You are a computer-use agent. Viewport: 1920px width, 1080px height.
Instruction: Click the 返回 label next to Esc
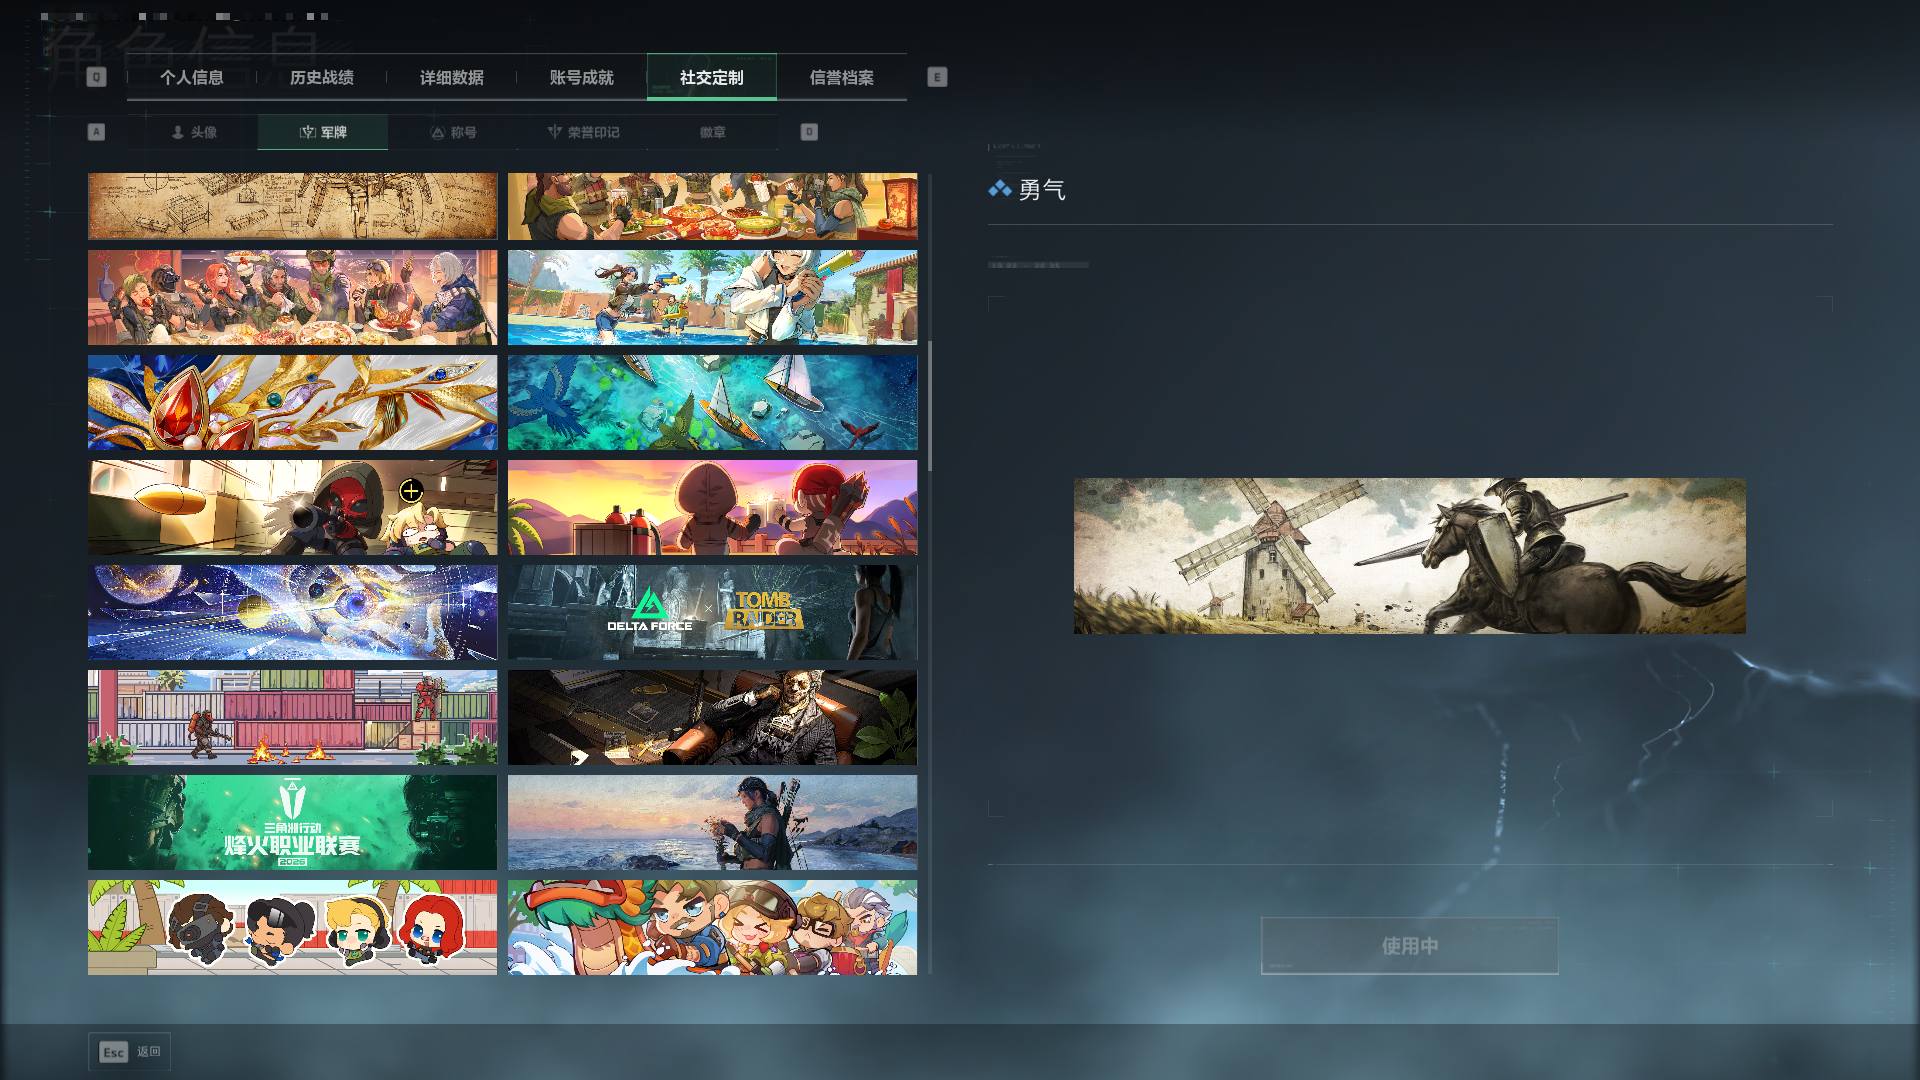pyautogui.click(x=149, y=1052)
